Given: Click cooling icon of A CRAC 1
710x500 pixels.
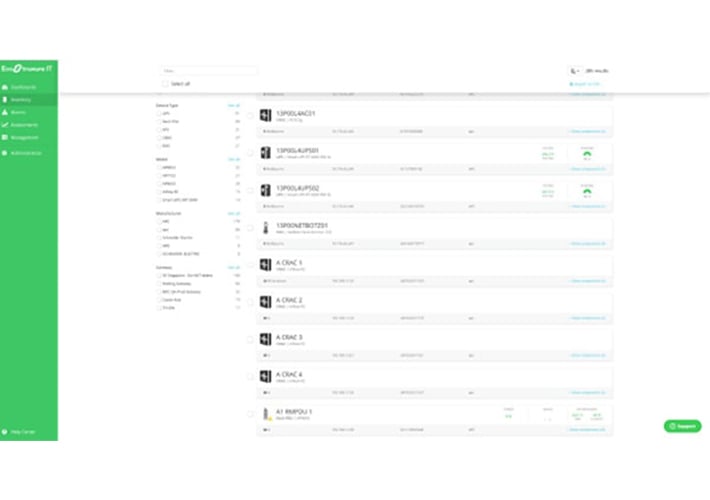Looking at the screenshot, I should [x=266, y=264].
